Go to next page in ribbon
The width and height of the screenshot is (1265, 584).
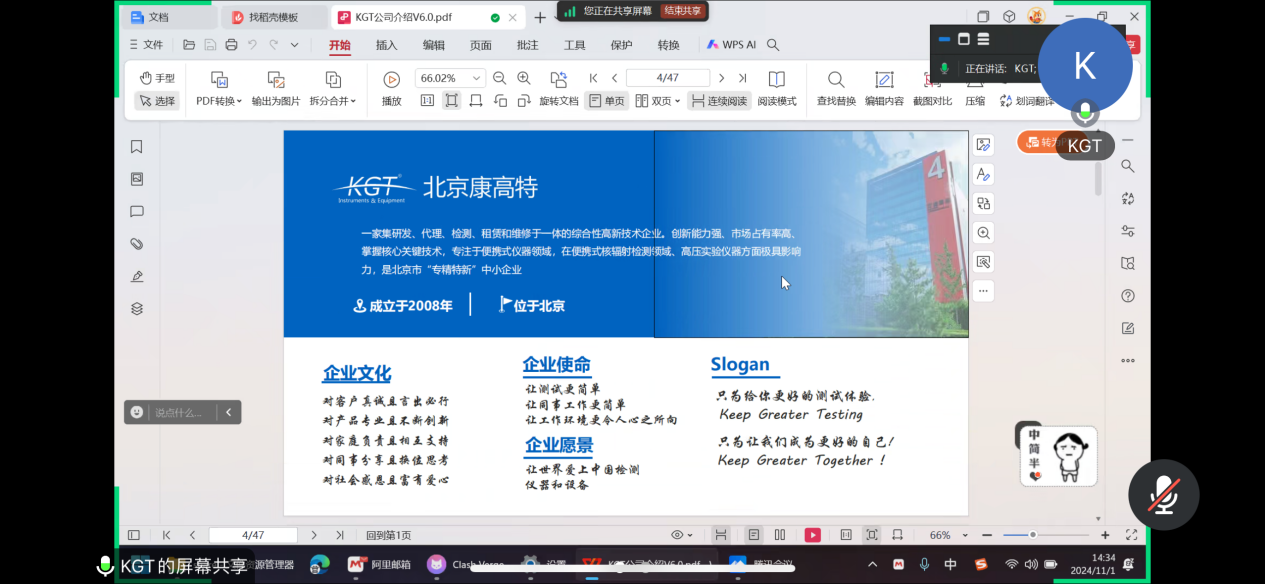coord(723,78)
